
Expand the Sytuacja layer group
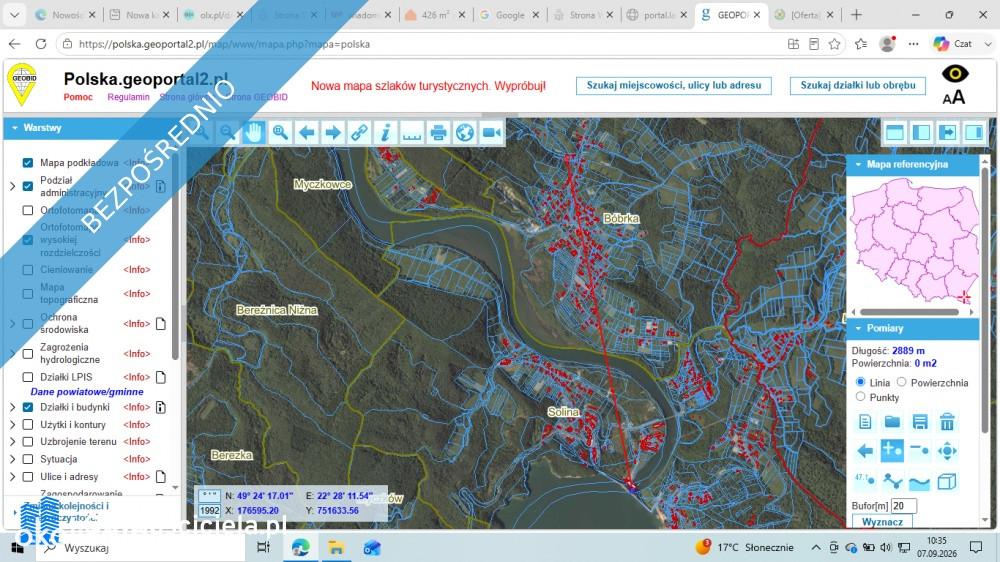click(12, 459)
